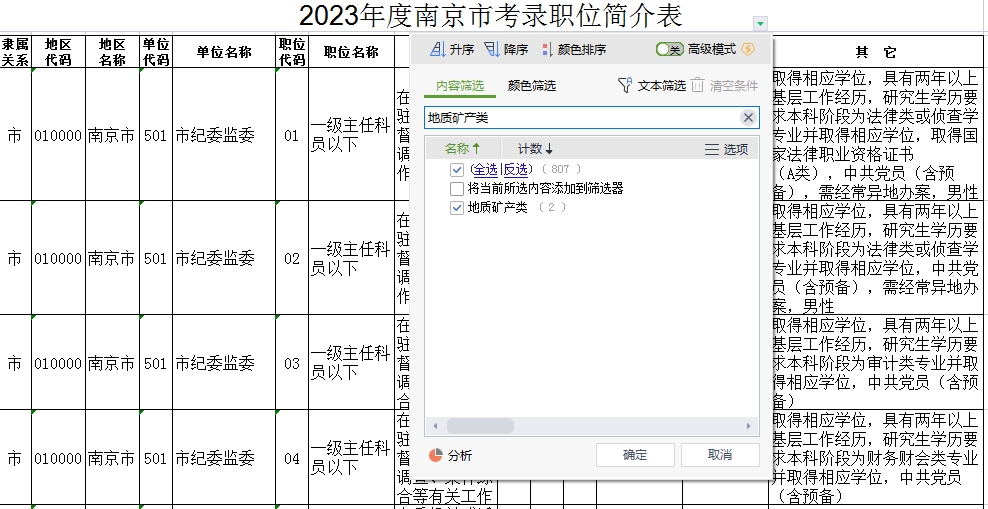
Task: Switch to the 内容筛选 tab
Action: pyautogui.click(x=460, y=86)
